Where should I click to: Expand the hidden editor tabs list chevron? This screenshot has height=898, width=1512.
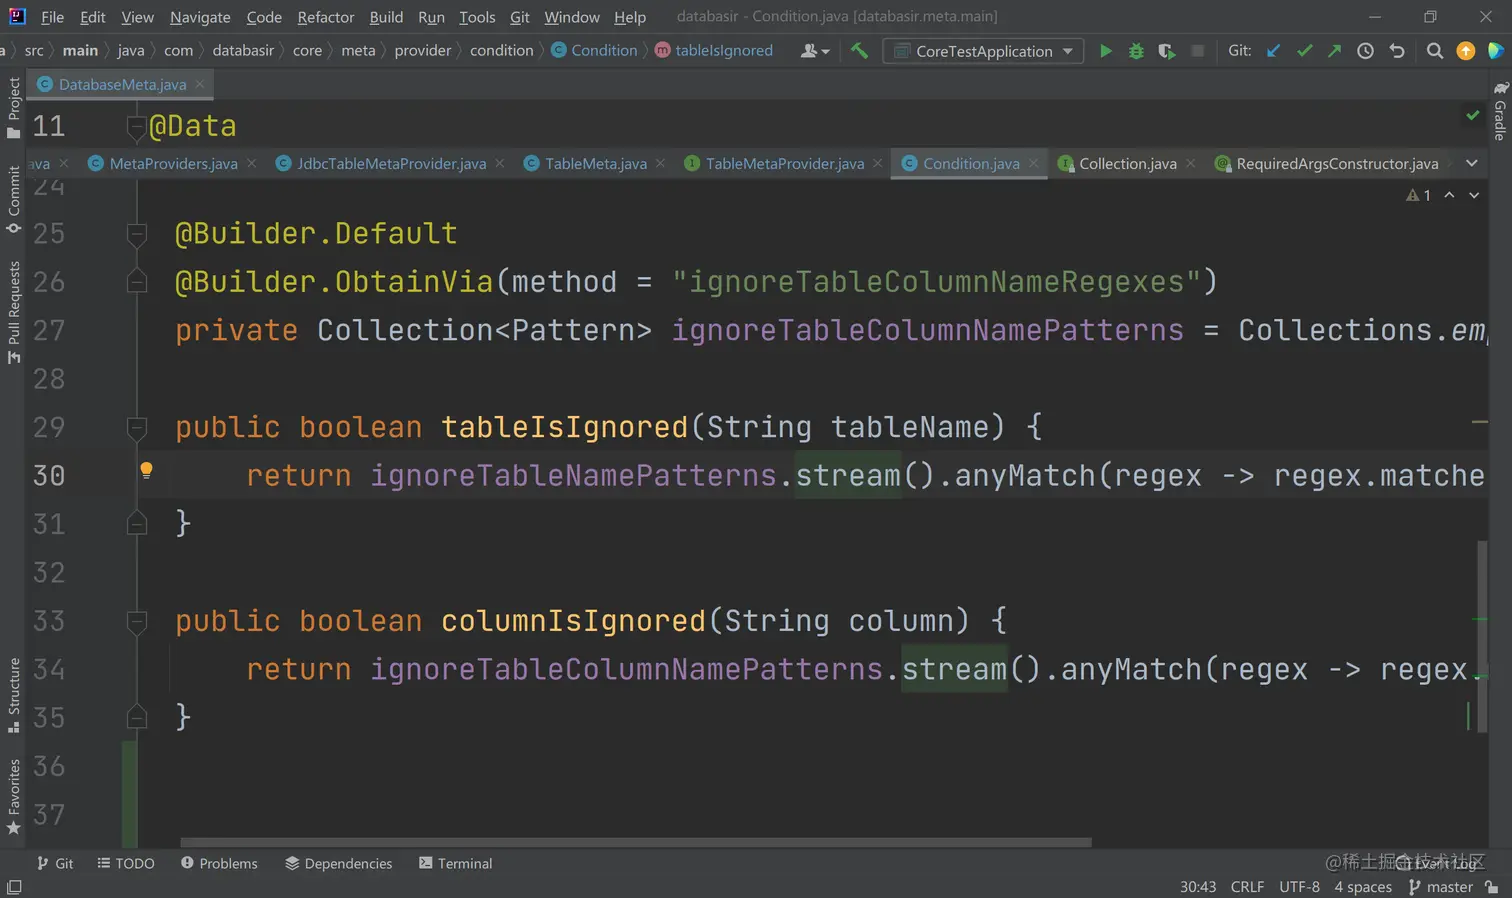pos(1471,163)
